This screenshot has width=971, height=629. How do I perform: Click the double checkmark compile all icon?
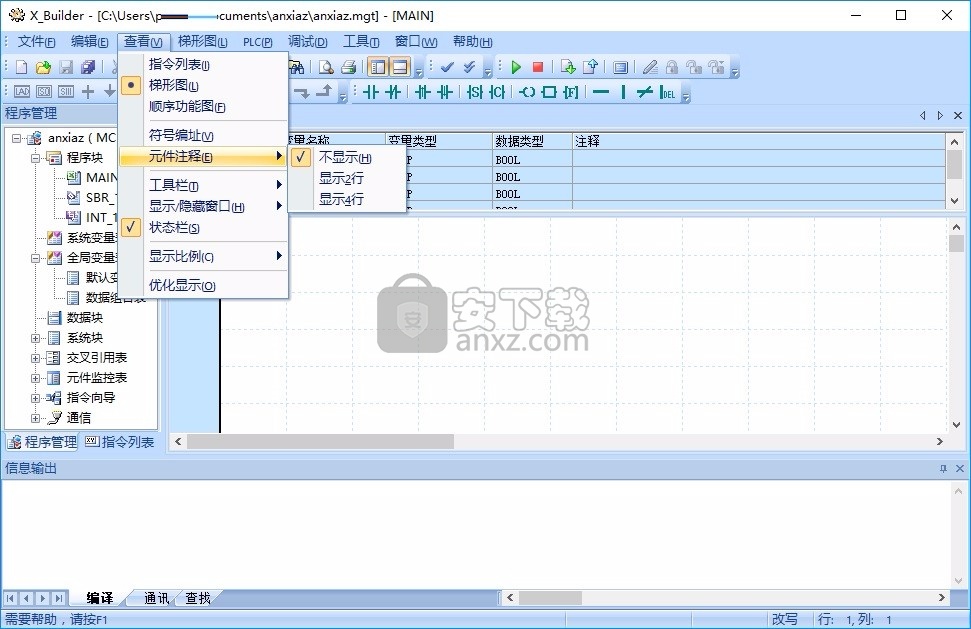pos(469,67)
